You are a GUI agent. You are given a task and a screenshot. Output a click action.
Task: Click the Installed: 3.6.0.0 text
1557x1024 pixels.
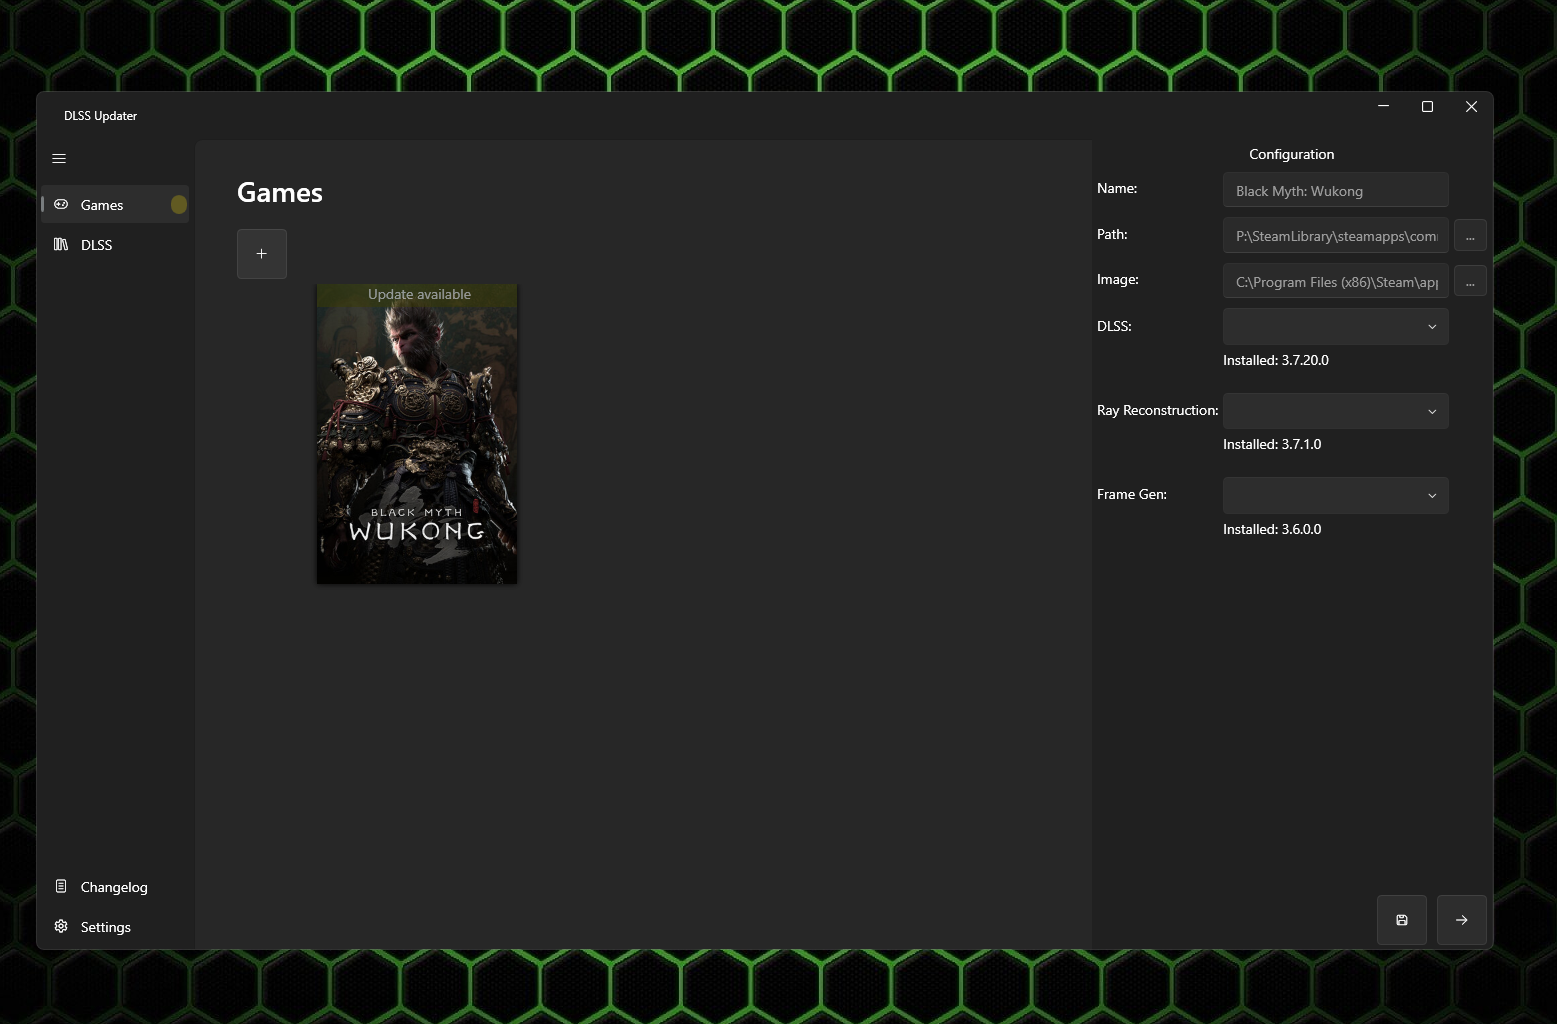click(1272, 529)
